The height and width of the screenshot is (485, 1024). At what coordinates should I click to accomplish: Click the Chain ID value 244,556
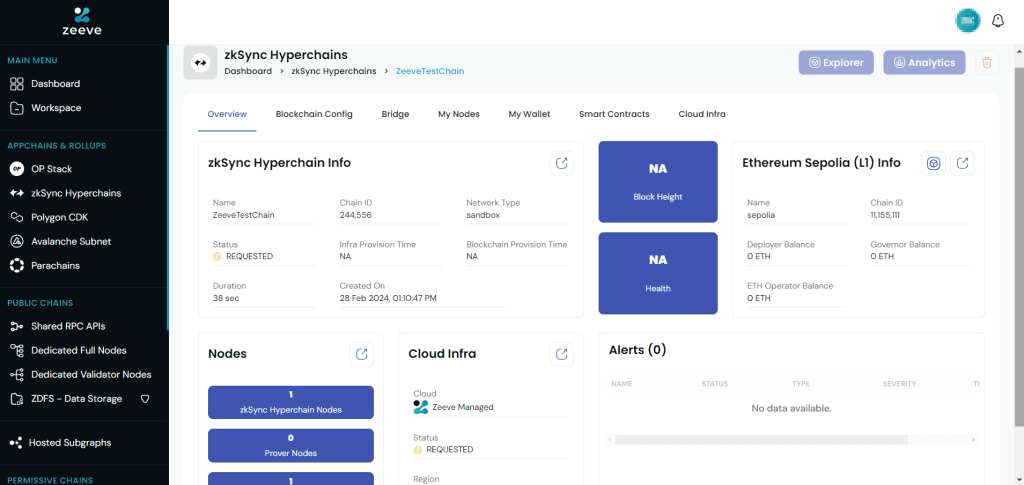pos(356,215)
